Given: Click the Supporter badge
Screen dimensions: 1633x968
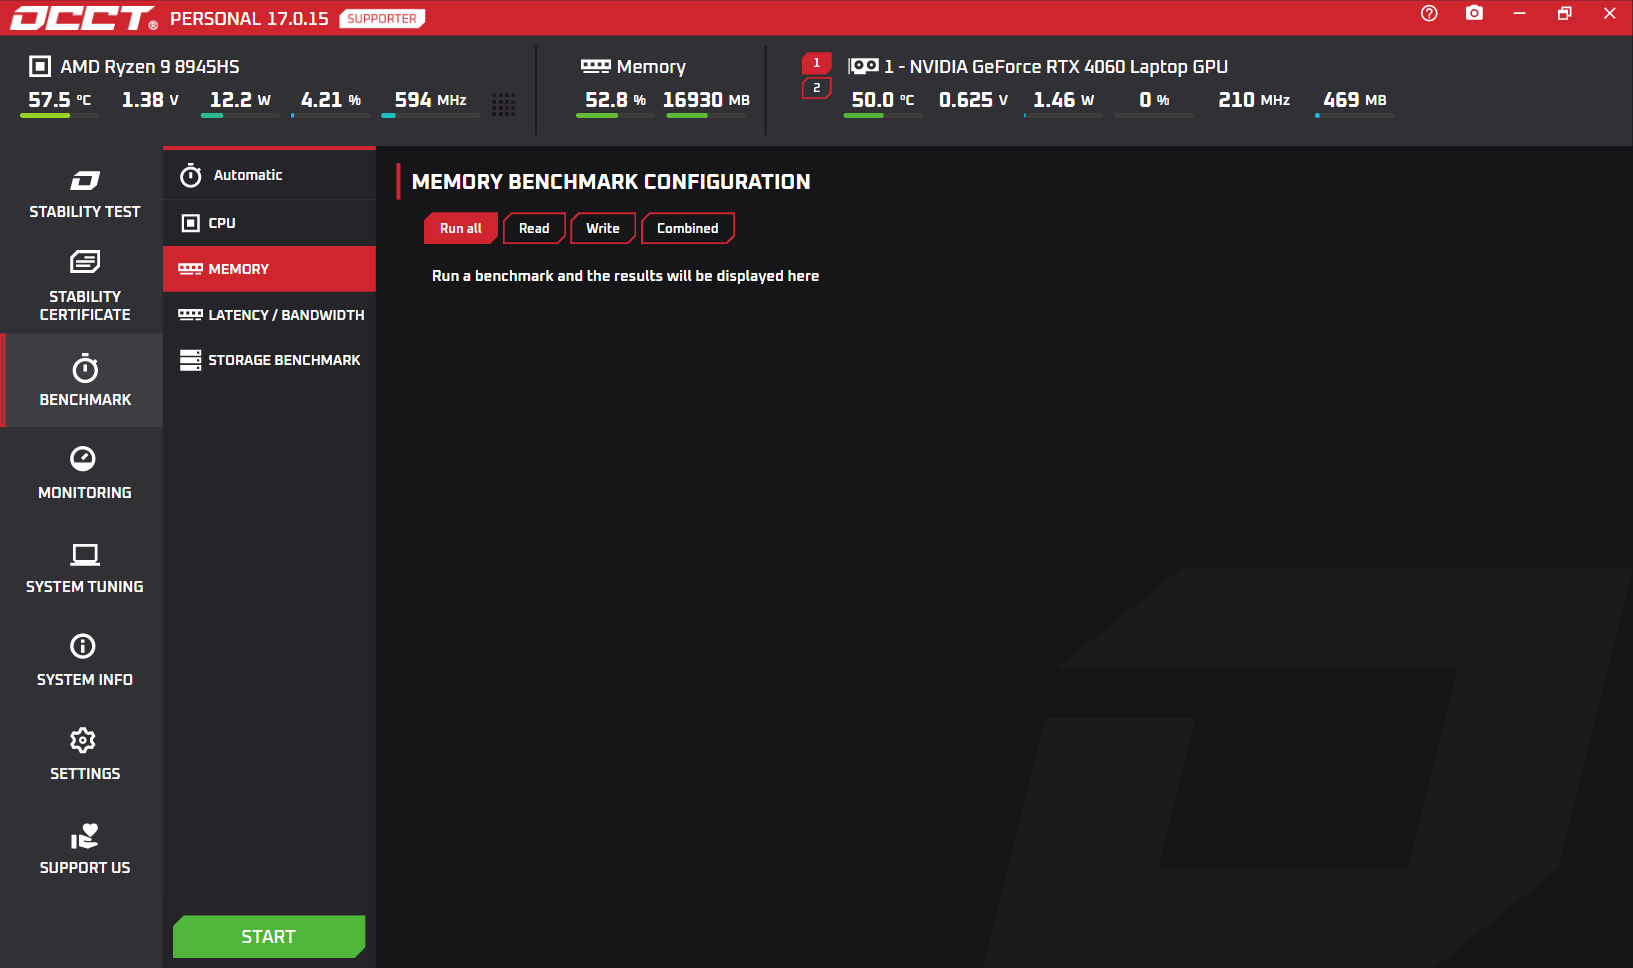Looking at the screenshot, I should pyautogui.click(x=382, y=18).
